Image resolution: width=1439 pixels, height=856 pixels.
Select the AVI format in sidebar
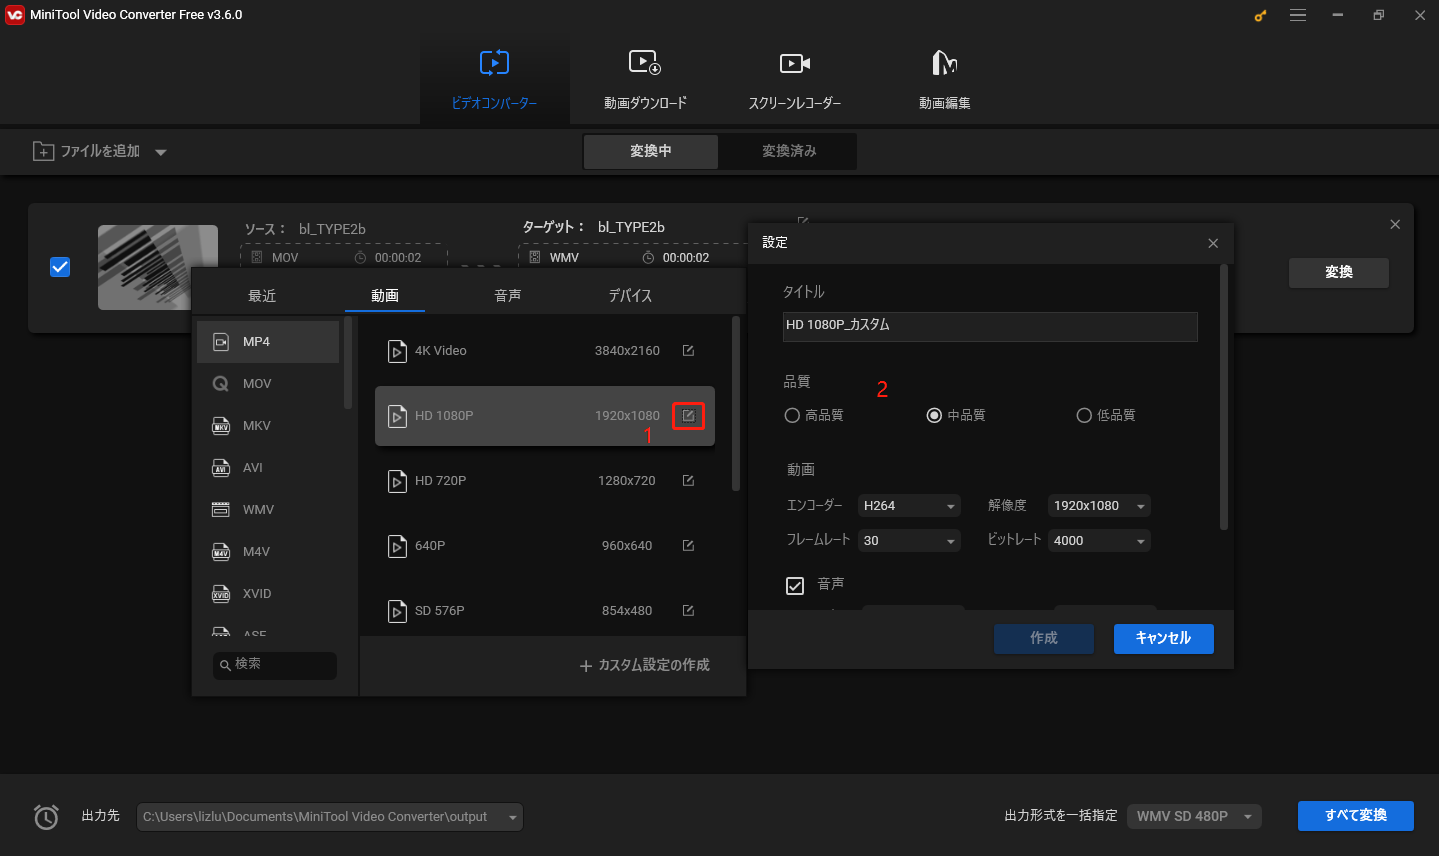[x=268, y=468]
